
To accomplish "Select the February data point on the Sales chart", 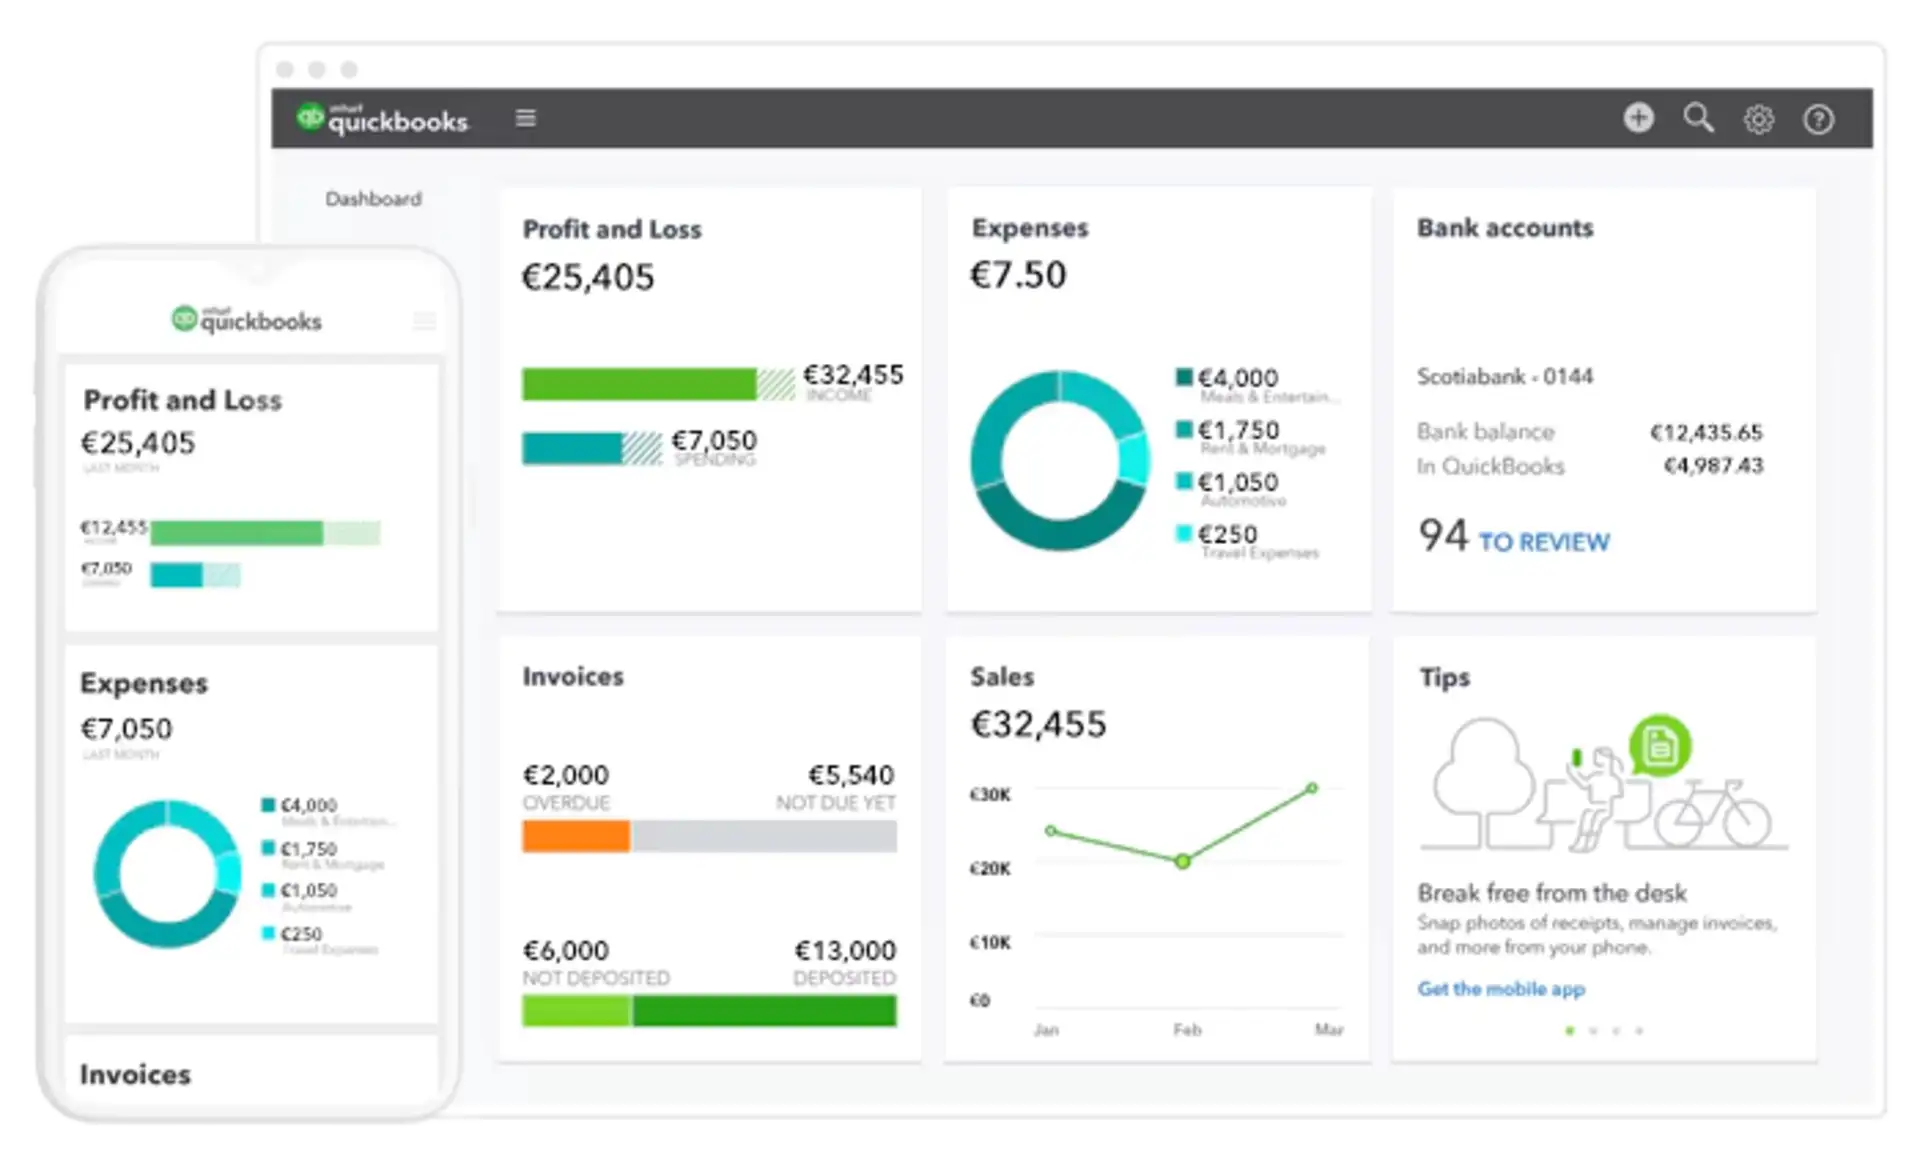I will tap(1184, 860).
